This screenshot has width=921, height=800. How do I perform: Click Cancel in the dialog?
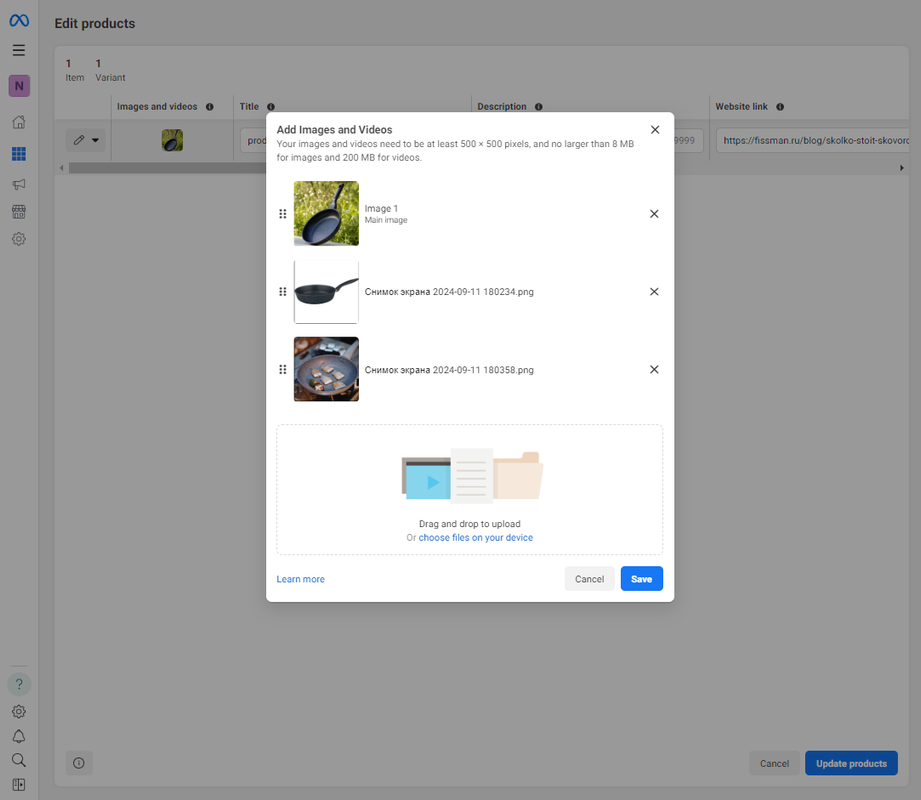[589, 579]
